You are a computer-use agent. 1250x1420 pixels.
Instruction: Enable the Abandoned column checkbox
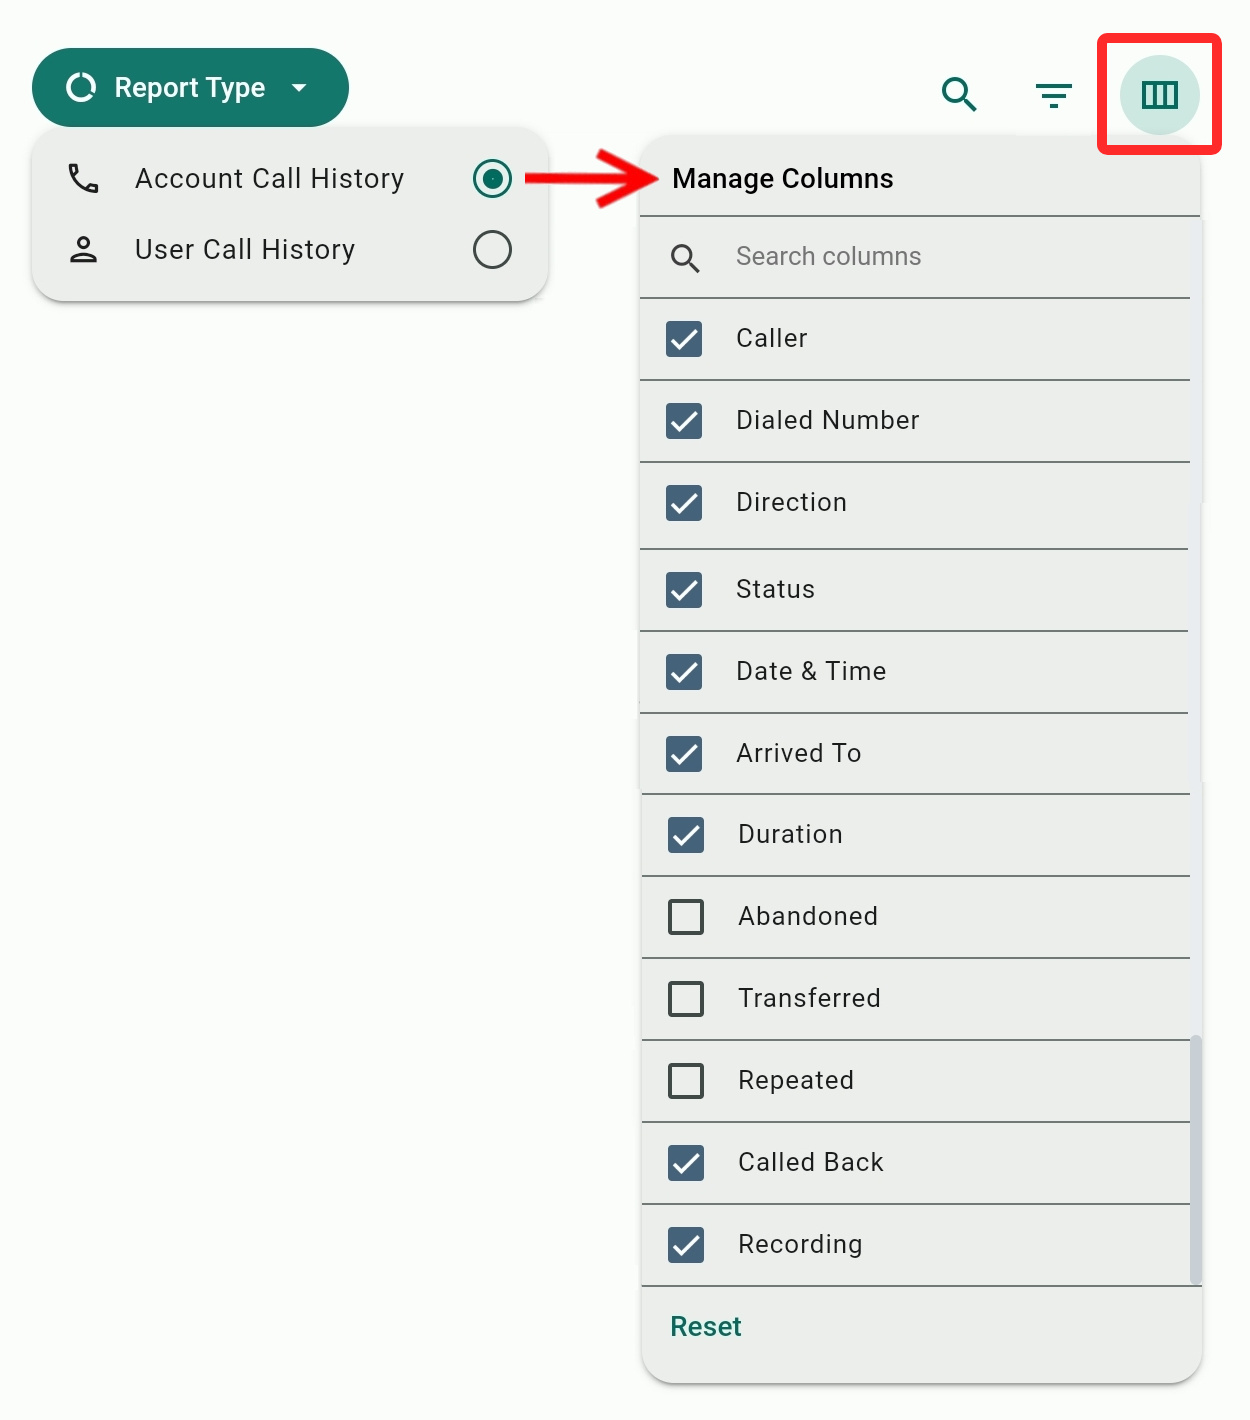pyautogui.click(x=685, y=917)
